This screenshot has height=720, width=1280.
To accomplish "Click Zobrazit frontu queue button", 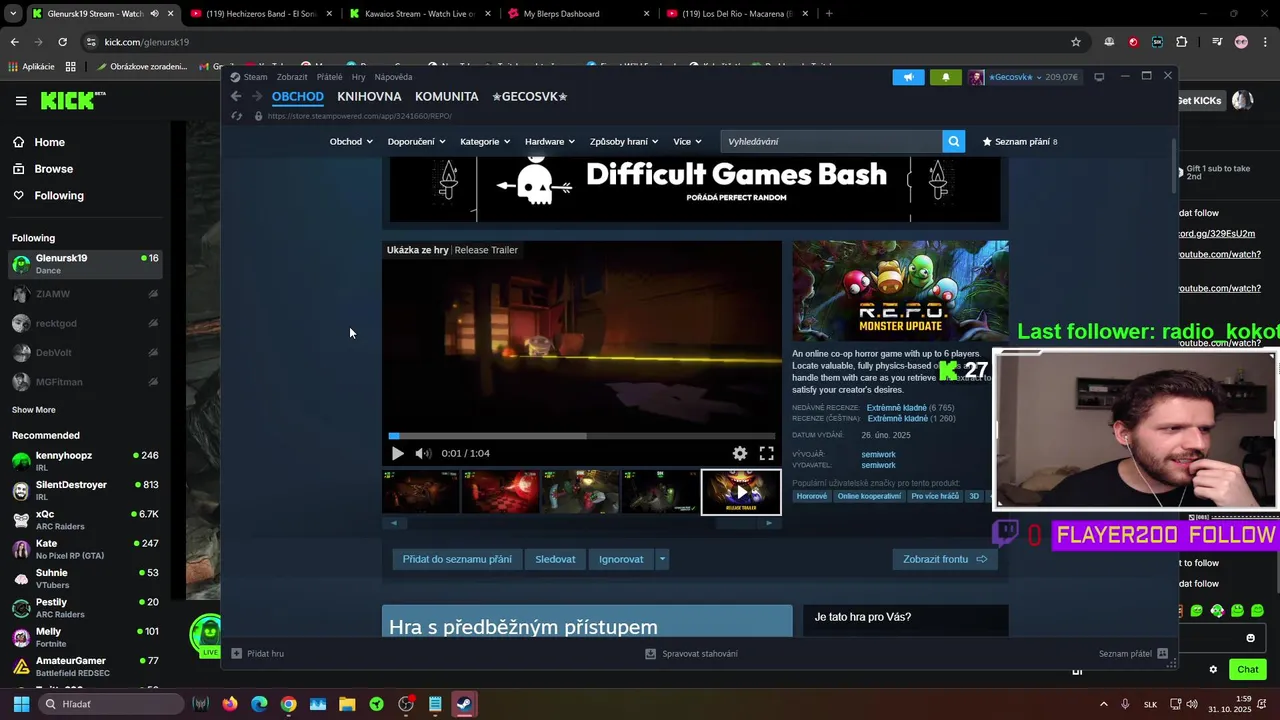I will pos(944,559).
